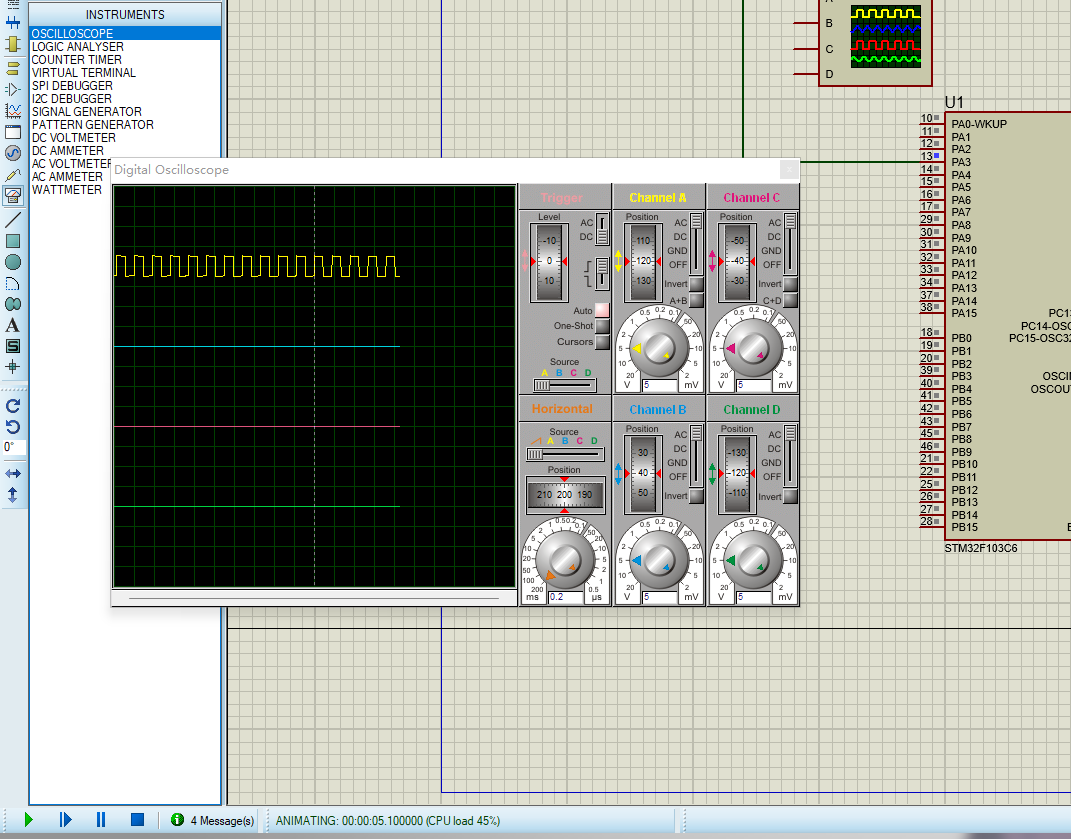Stop the simulation with the square button
Screen dimensions: 1071x839
[x=137, y=820]
